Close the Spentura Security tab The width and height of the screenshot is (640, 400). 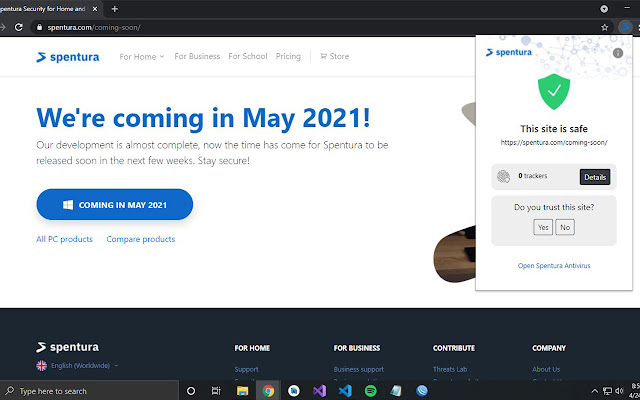[95, 9]
